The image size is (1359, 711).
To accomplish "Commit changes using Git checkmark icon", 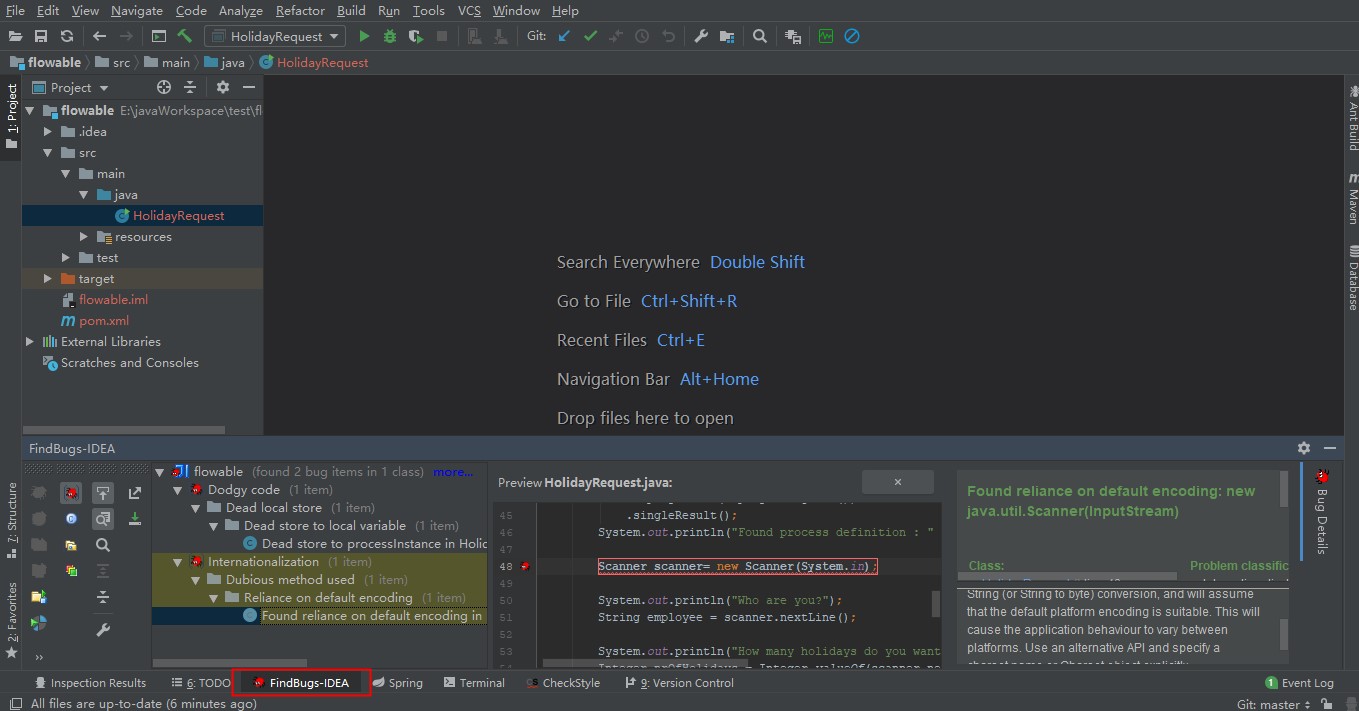I will tap(590, 36).
